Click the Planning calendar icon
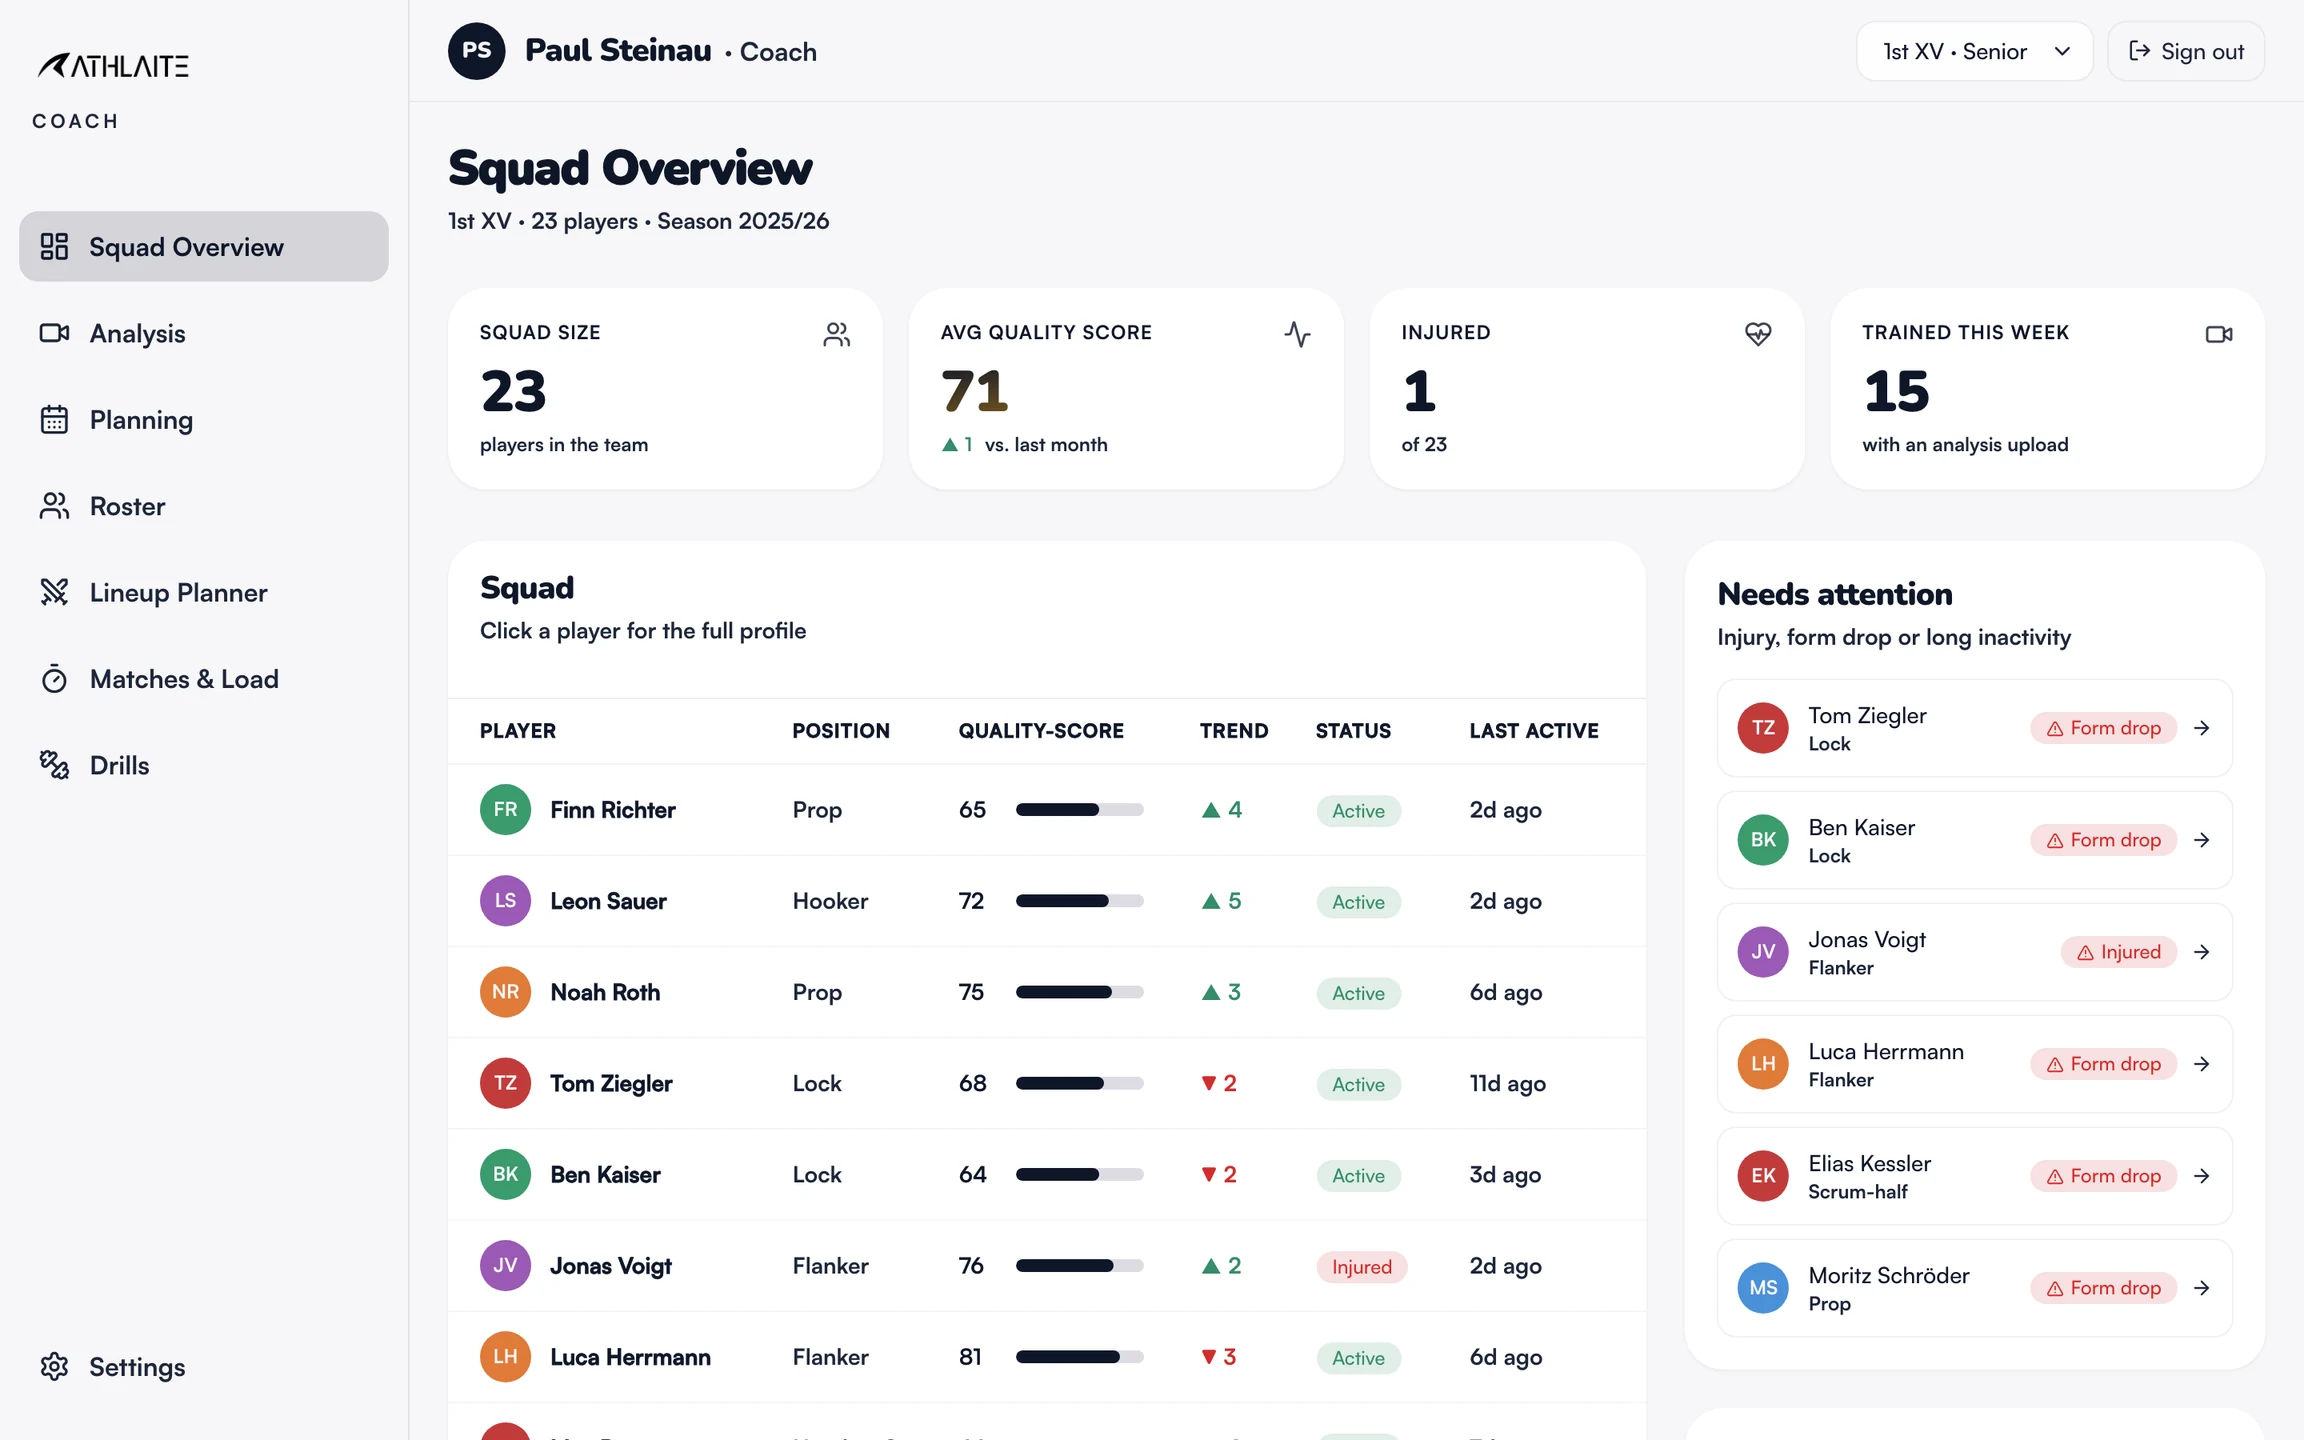 [x=54, y=420]
